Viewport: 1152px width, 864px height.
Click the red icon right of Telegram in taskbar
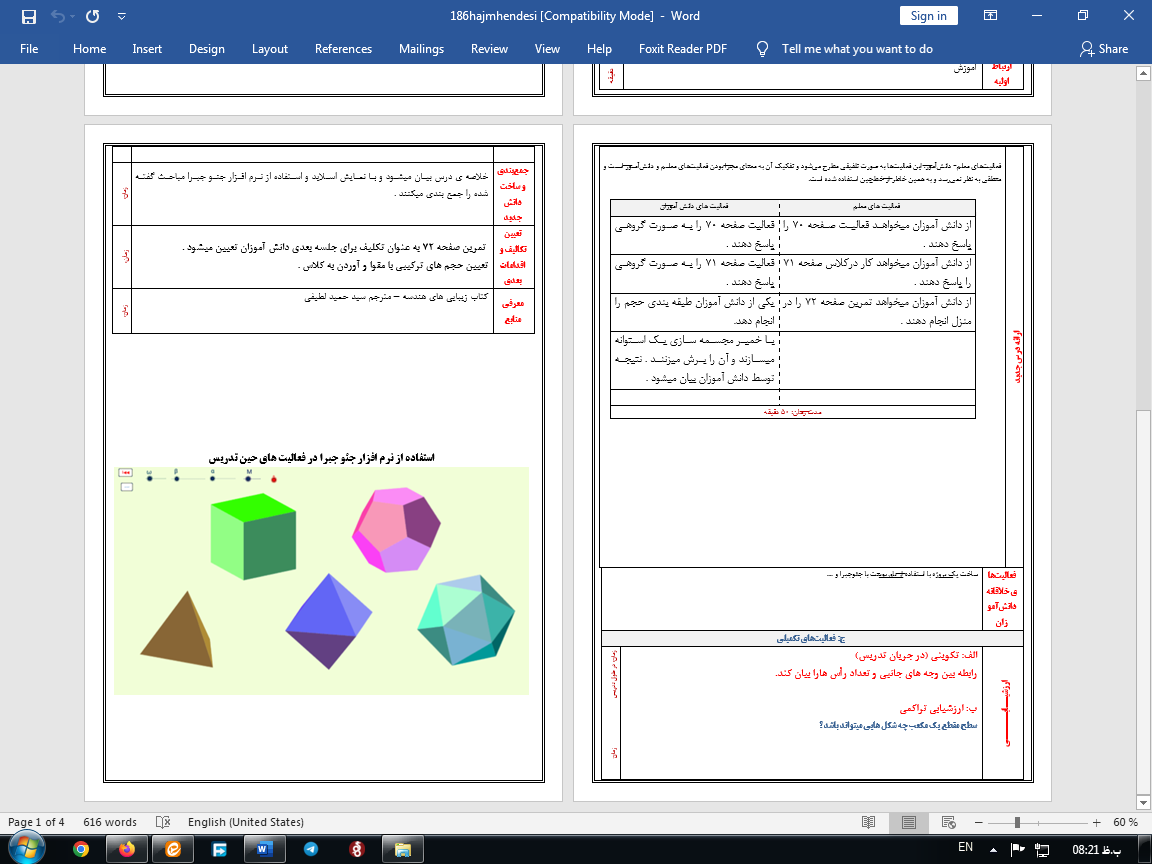point(356,849)
